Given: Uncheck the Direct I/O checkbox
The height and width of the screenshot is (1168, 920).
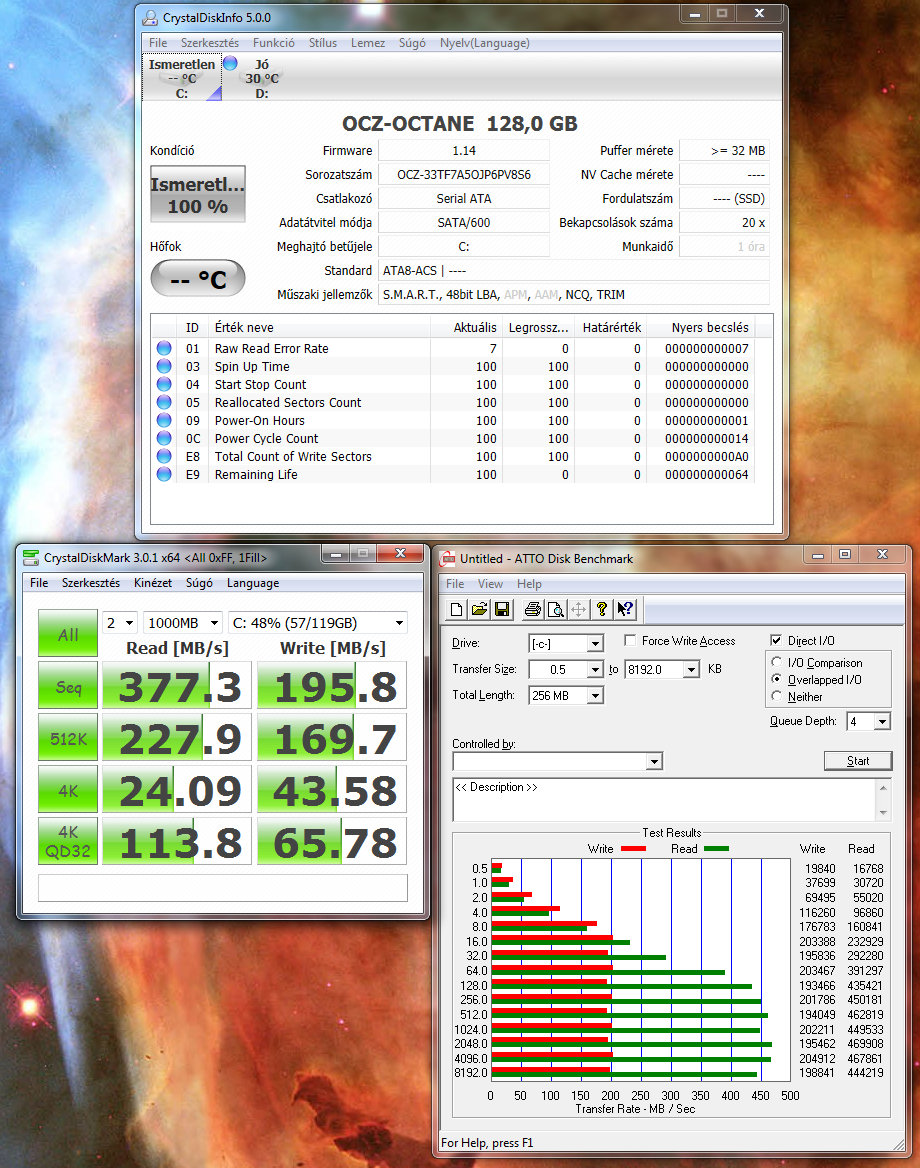Looking at the screenshot, I should [776, 641].
